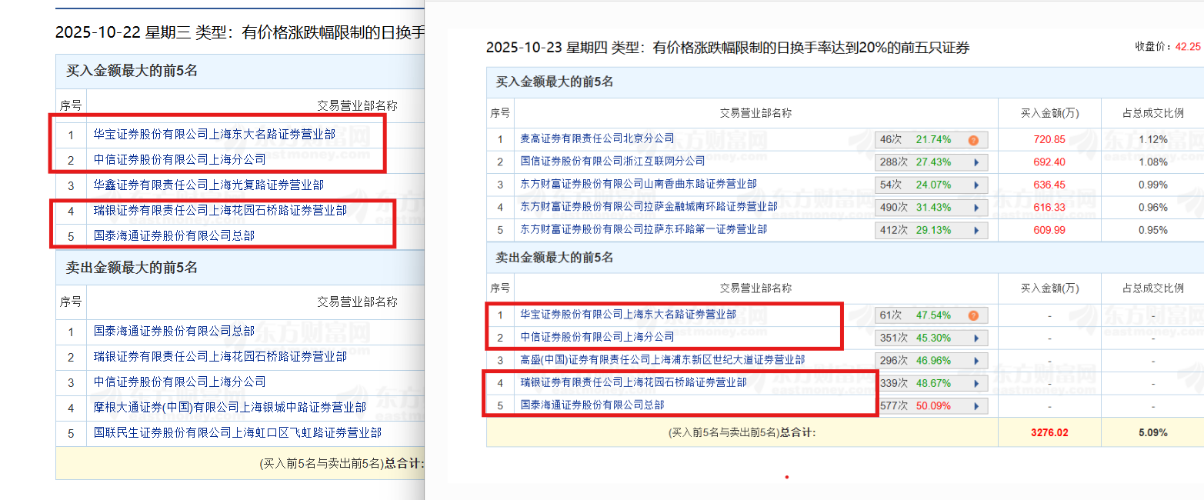Click the ratio value 1.12%

tap(1152, 139)
